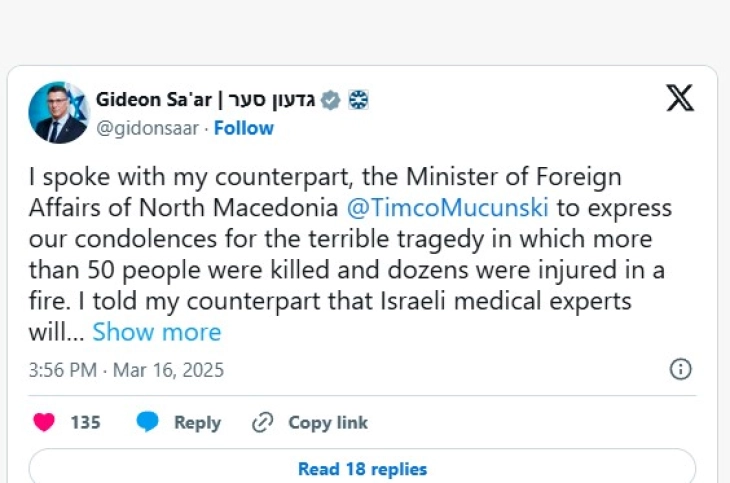The height and width of the screenshot is (483, 730).
Task: Click the chain link copy icon
Action: point(263,422)
